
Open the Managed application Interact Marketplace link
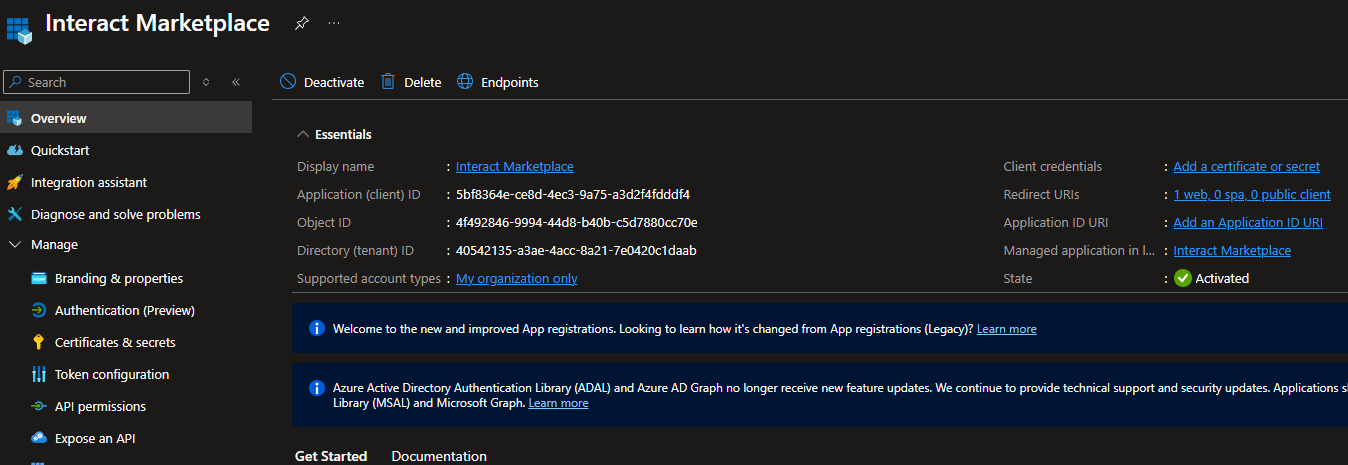pos(1232,250)
